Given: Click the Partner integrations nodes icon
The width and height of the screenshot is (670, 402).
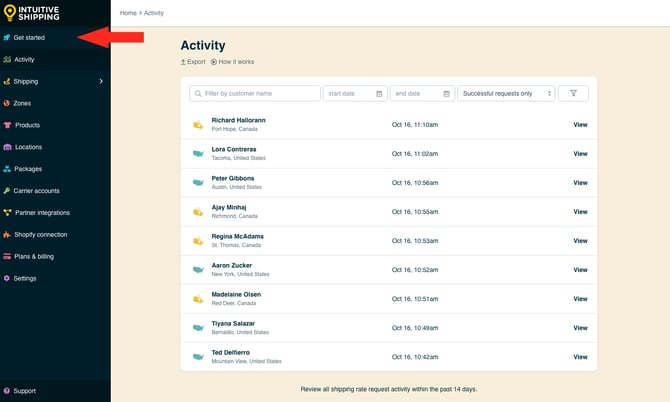Looking at the screenshot, I should pyautogui.click(x=7, y=212).
